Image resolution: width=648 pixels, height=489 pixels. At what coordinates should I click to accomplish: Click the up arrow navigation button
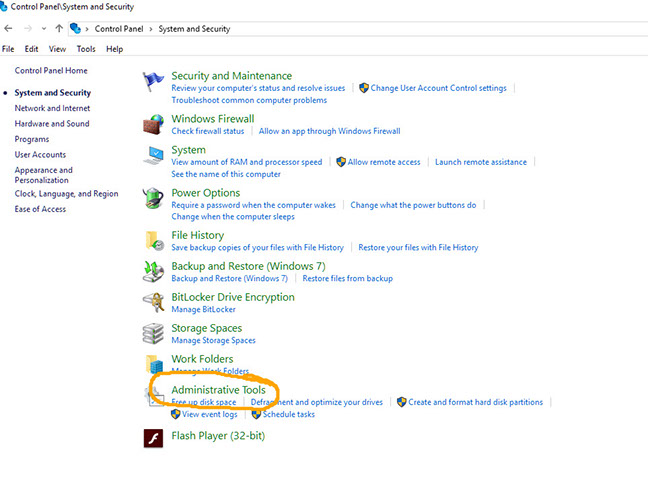coord(59,29)
